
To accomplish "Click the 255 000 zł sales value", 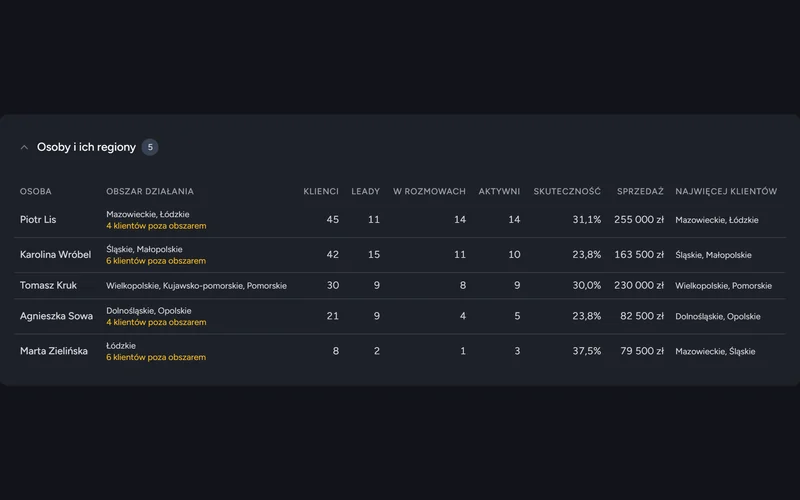I will click(639, 219).
